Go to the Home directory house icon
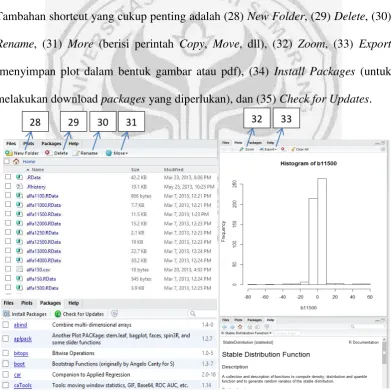The width and height of the screenshot is (391, 391). click(16, 161)
